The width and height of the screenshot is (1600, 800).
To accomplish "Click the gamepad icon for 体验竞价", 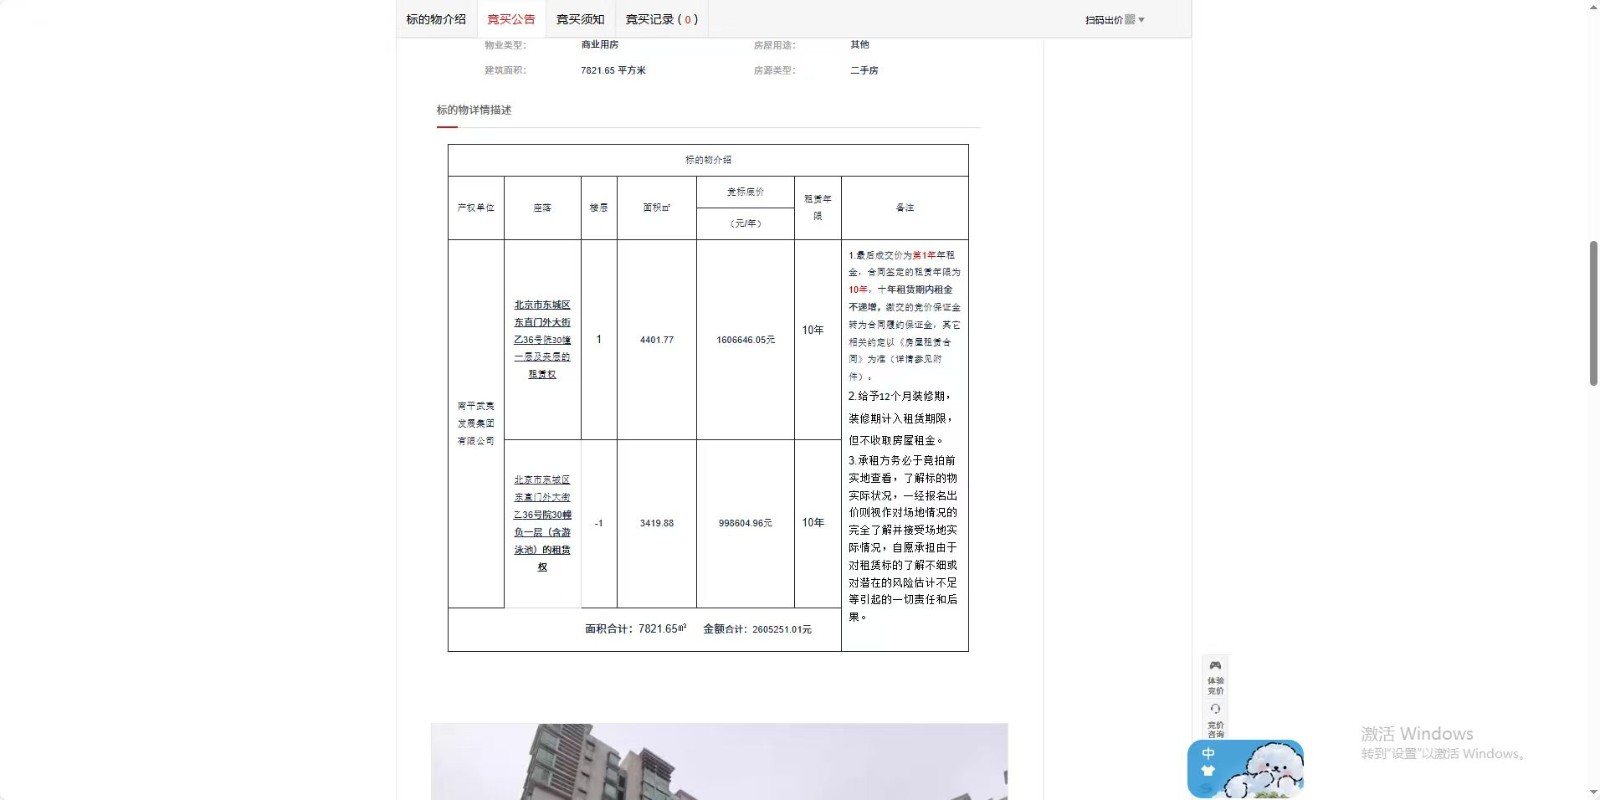I will pyautogui.click(x=1215, y=666).
